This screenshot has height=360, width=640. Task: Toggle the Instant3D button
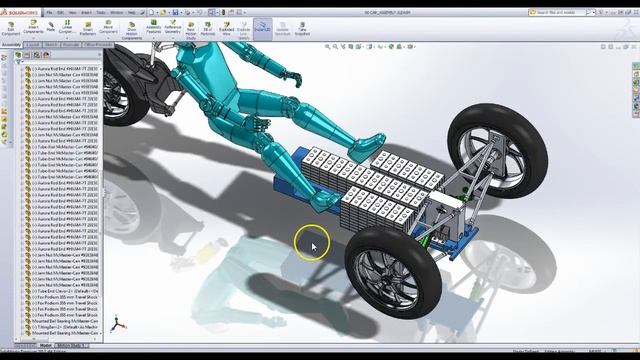click(x=262, y=28)
